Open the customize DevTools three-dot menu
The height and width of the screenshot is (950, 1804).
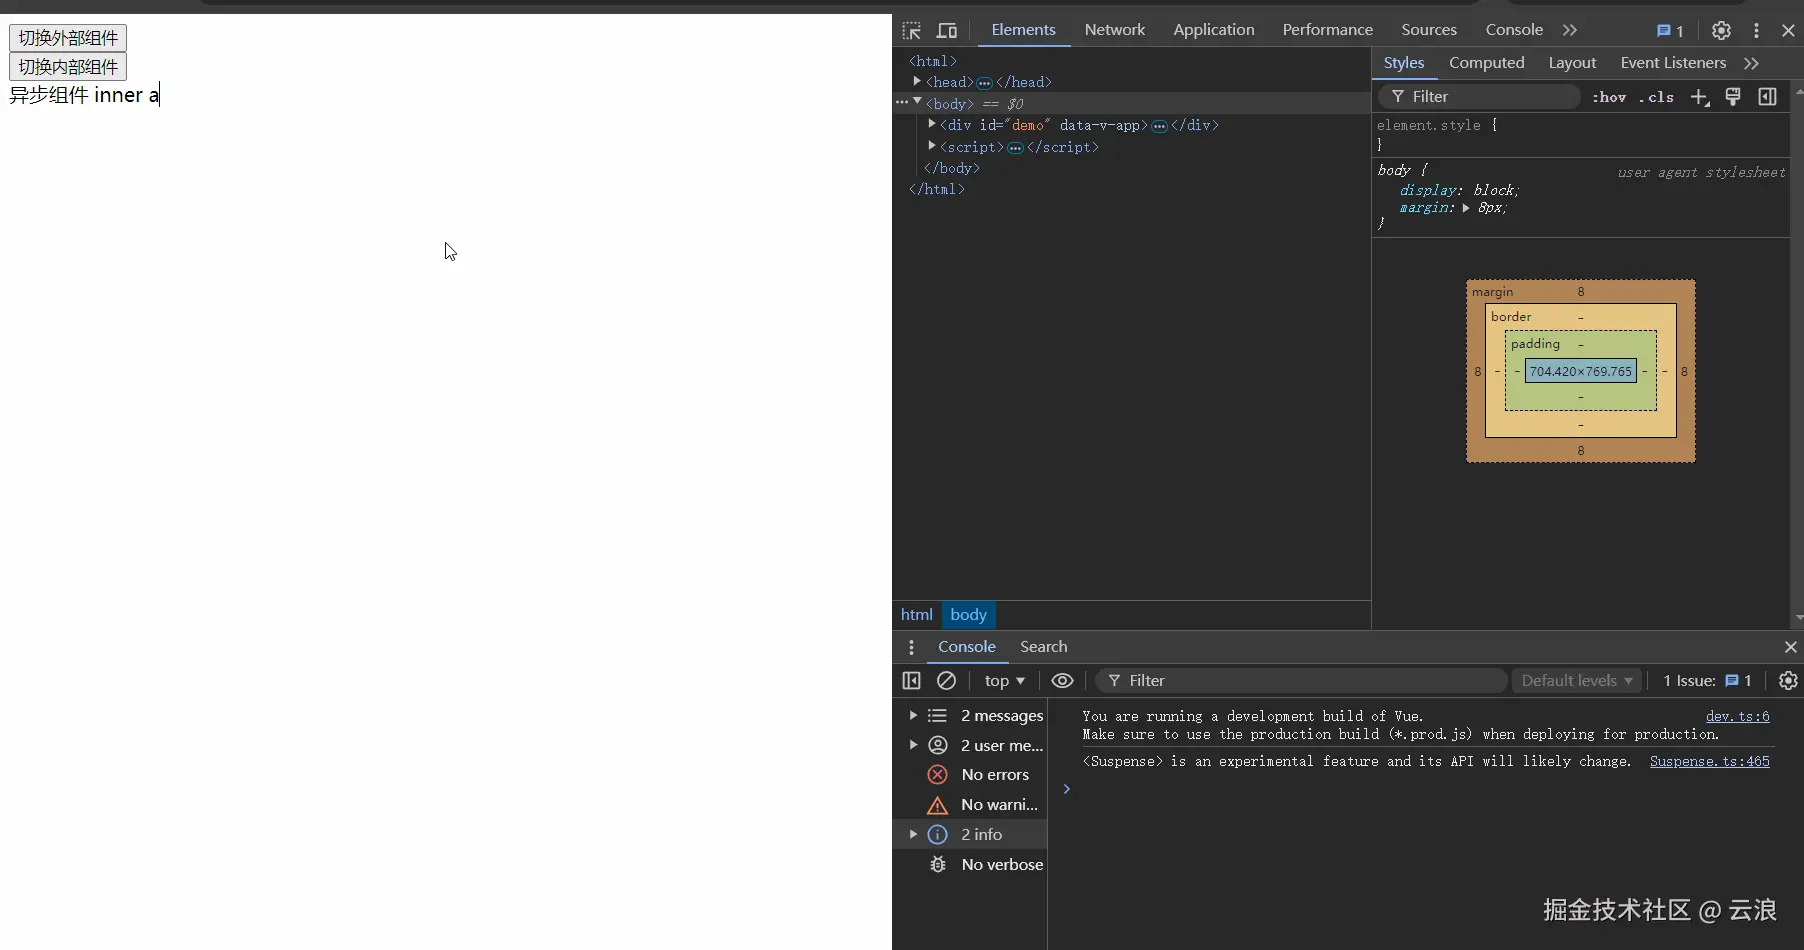click(x=1756, y=30)
